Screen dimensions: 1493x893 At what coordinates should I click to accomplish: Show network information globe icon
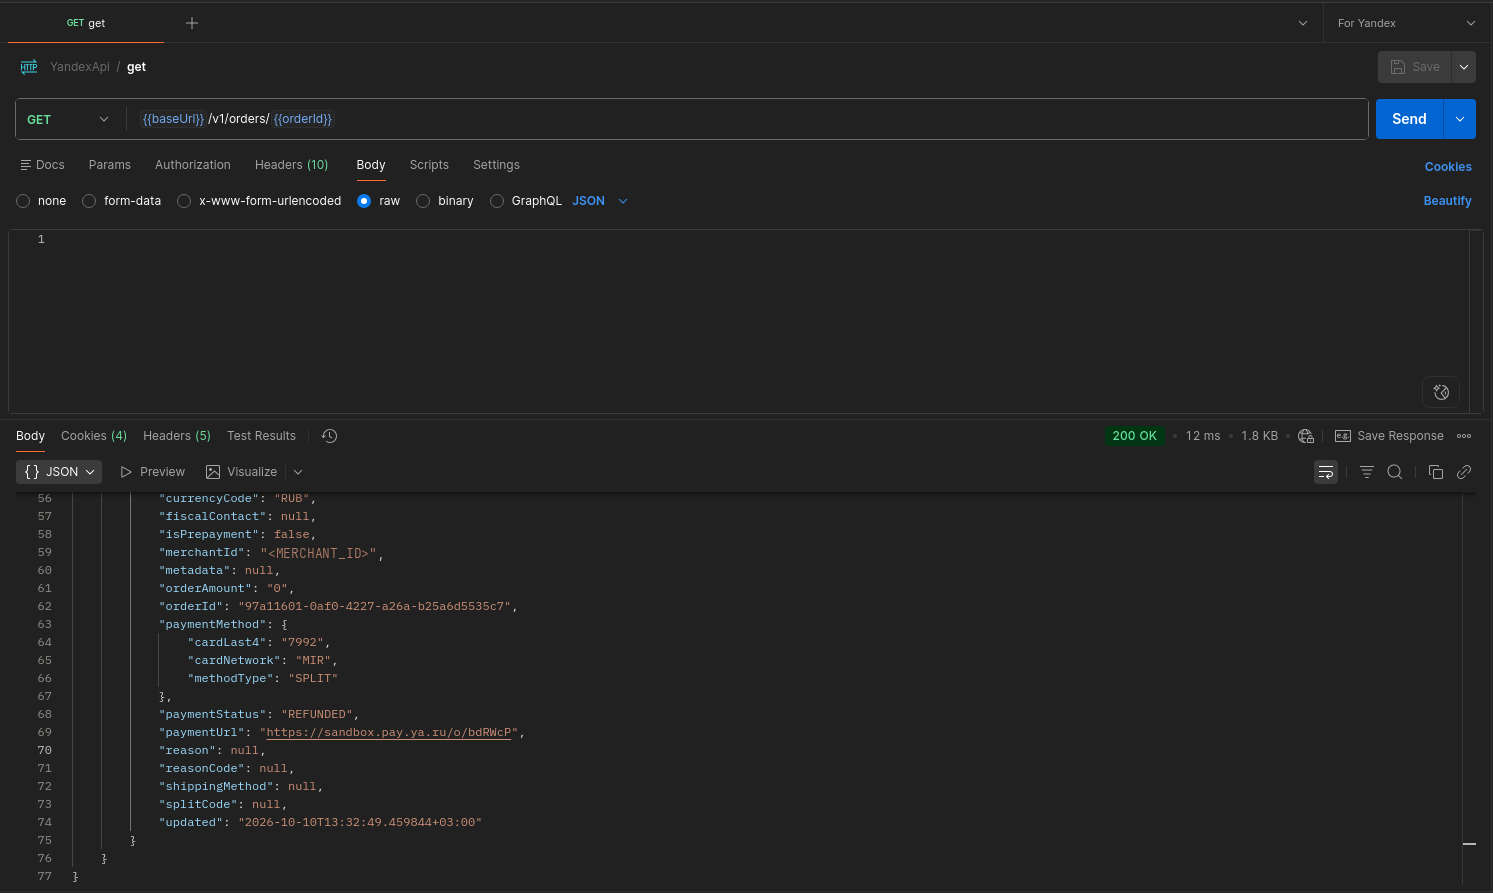click(x=1305, y=436)
